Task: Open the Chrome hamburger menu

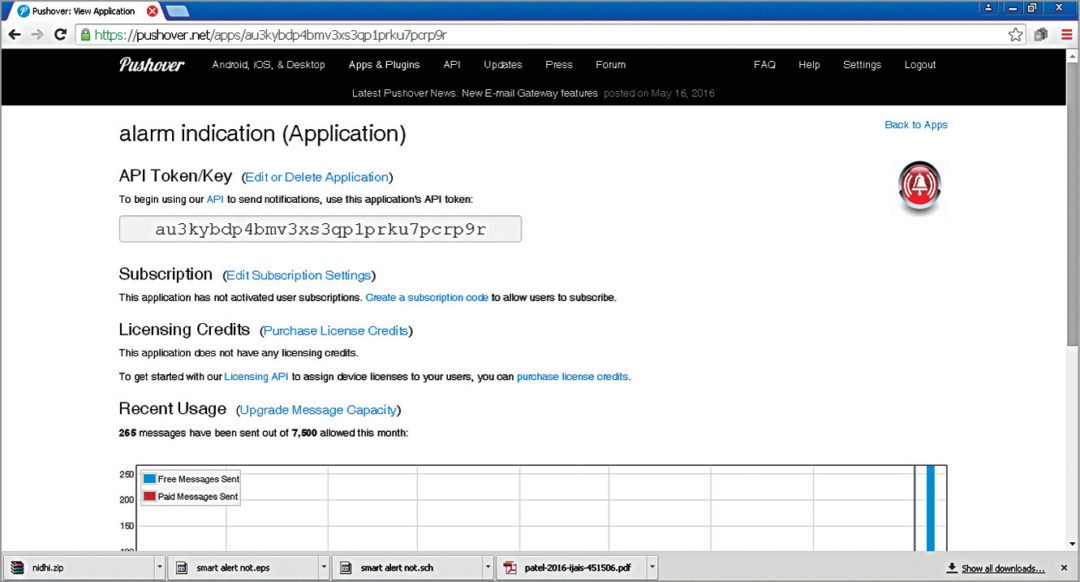Action: (x=1066, y=34)
